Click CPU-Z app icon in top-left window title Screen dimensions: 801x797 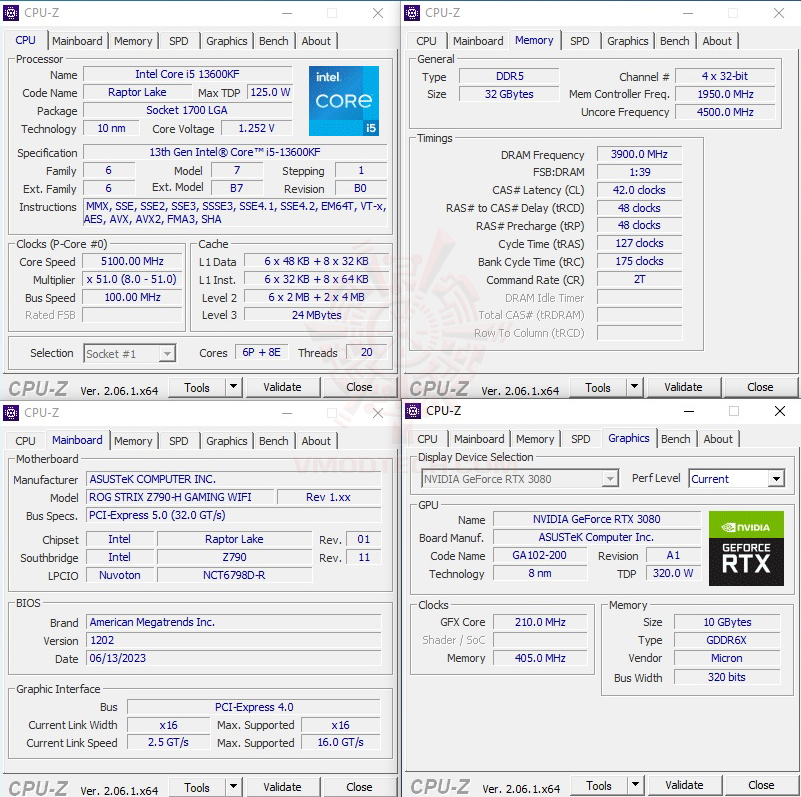pos(11,13)
